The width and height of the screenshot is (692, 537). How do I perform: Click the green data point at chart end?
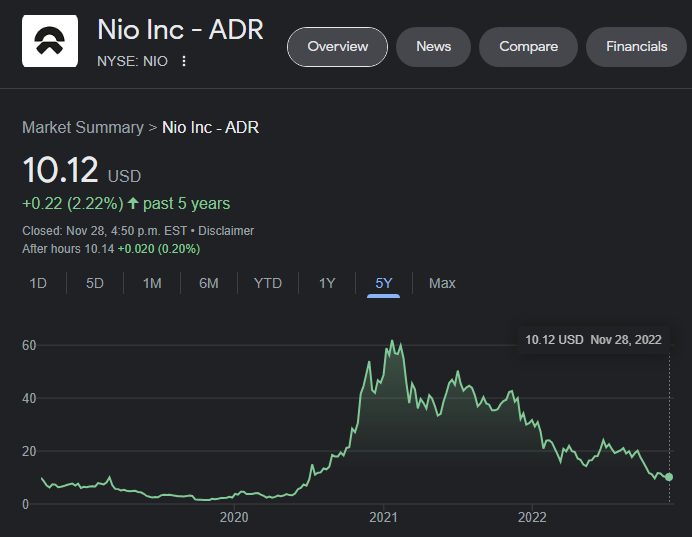(x=669, y=477)
